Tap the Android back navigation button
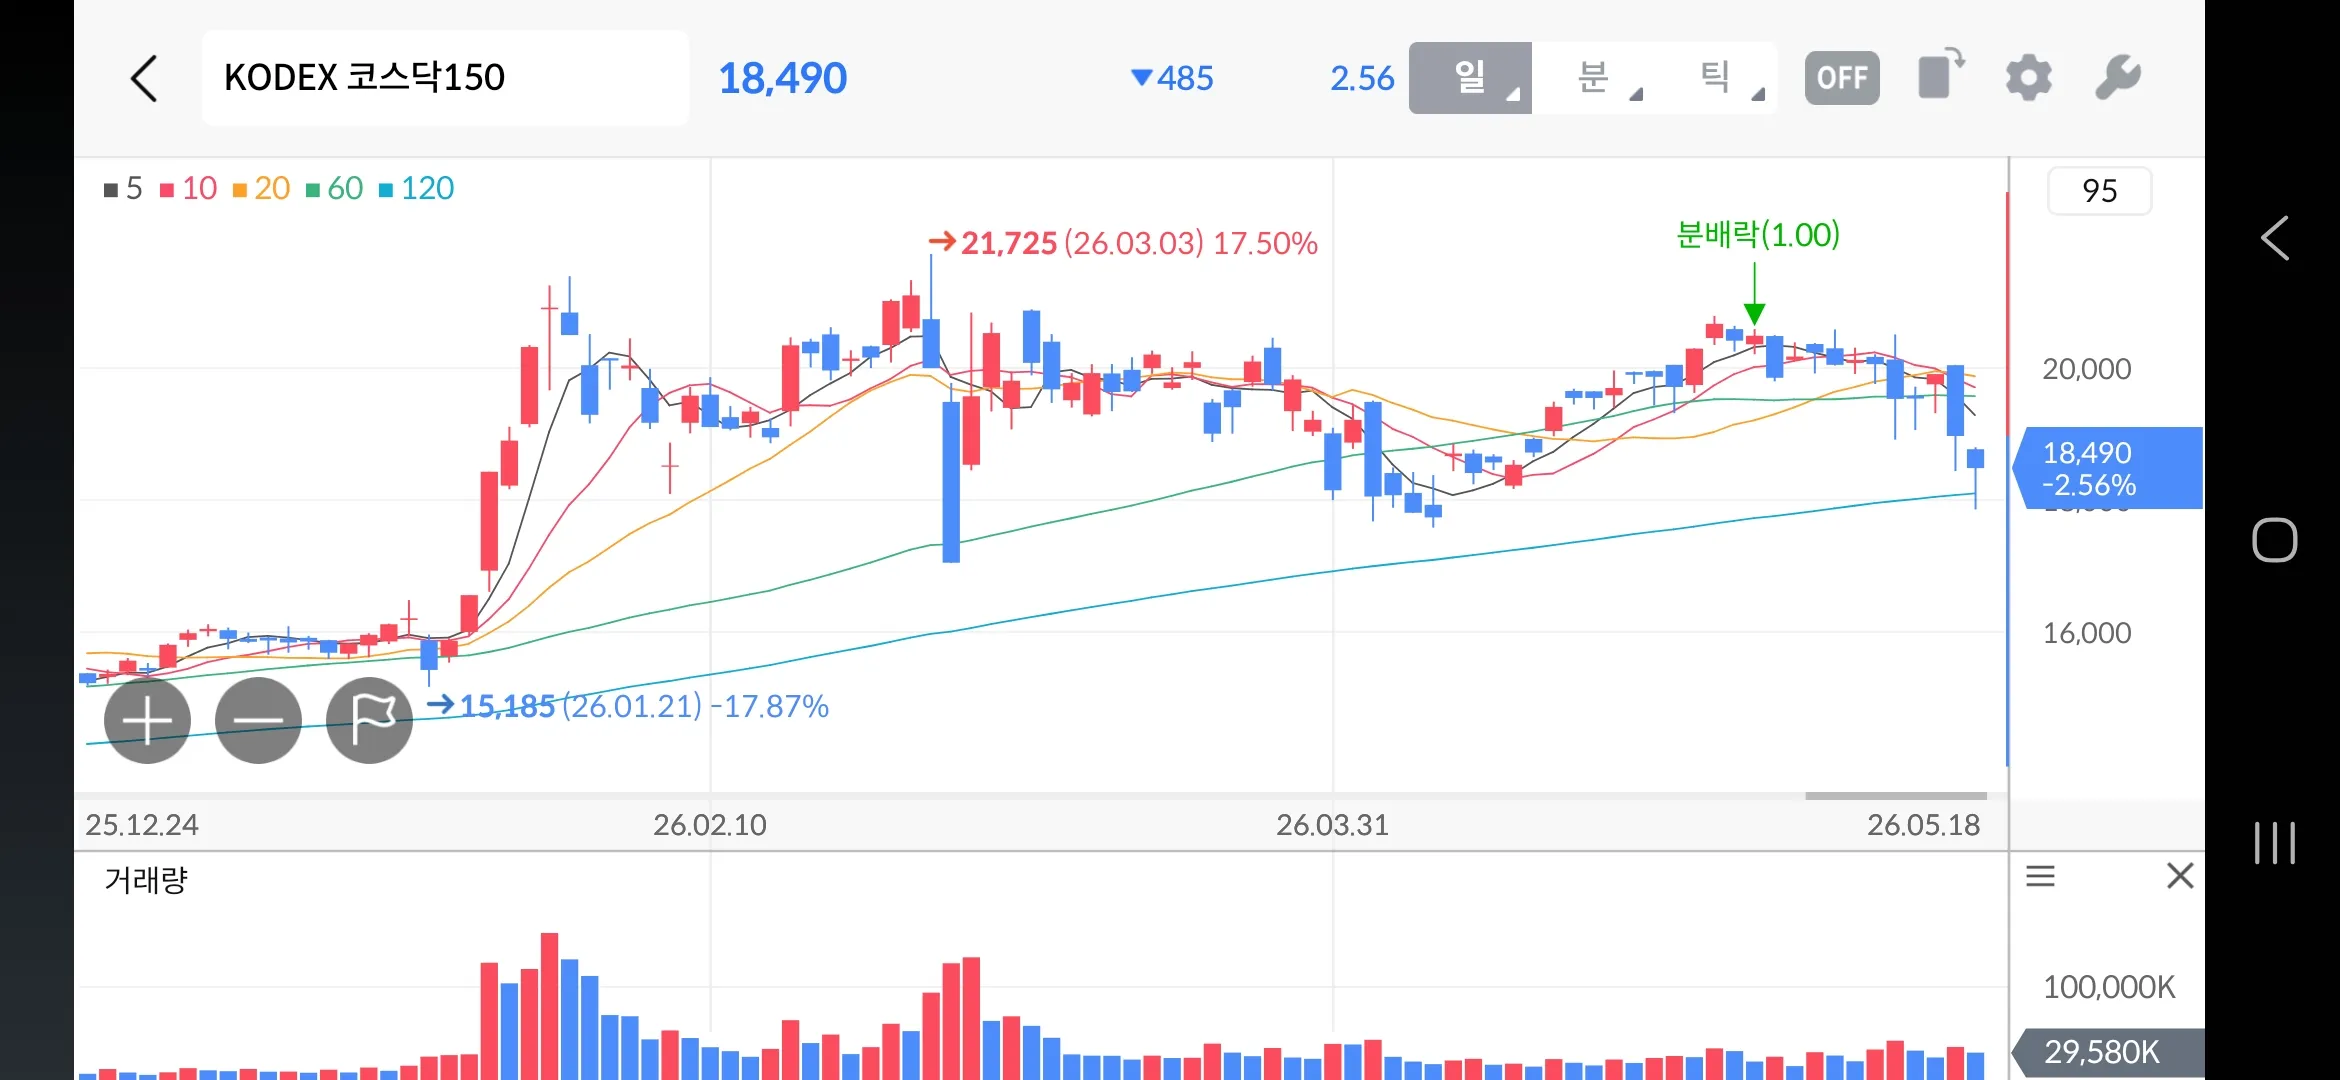This screenshot has width=2340, height=1080. pyautogui.click(x=2274, y=238)
